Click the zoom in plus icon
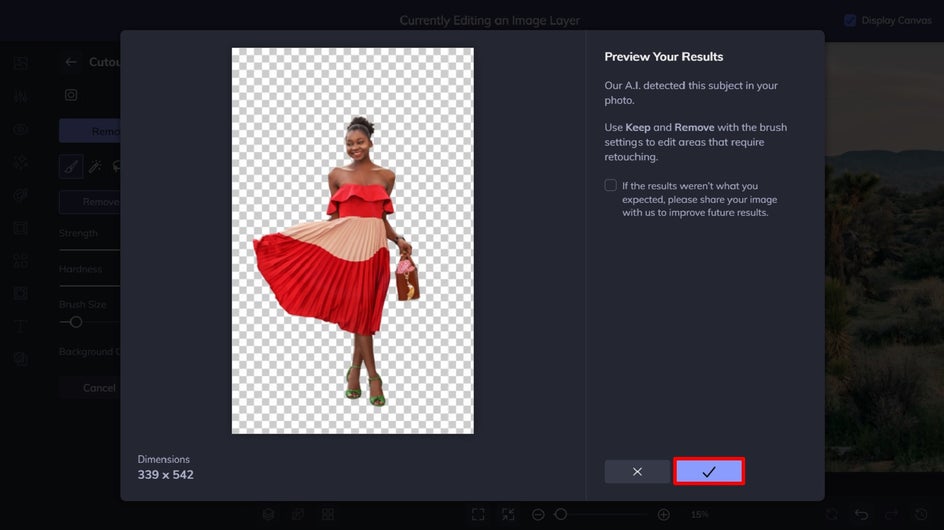 click(664, 514)
